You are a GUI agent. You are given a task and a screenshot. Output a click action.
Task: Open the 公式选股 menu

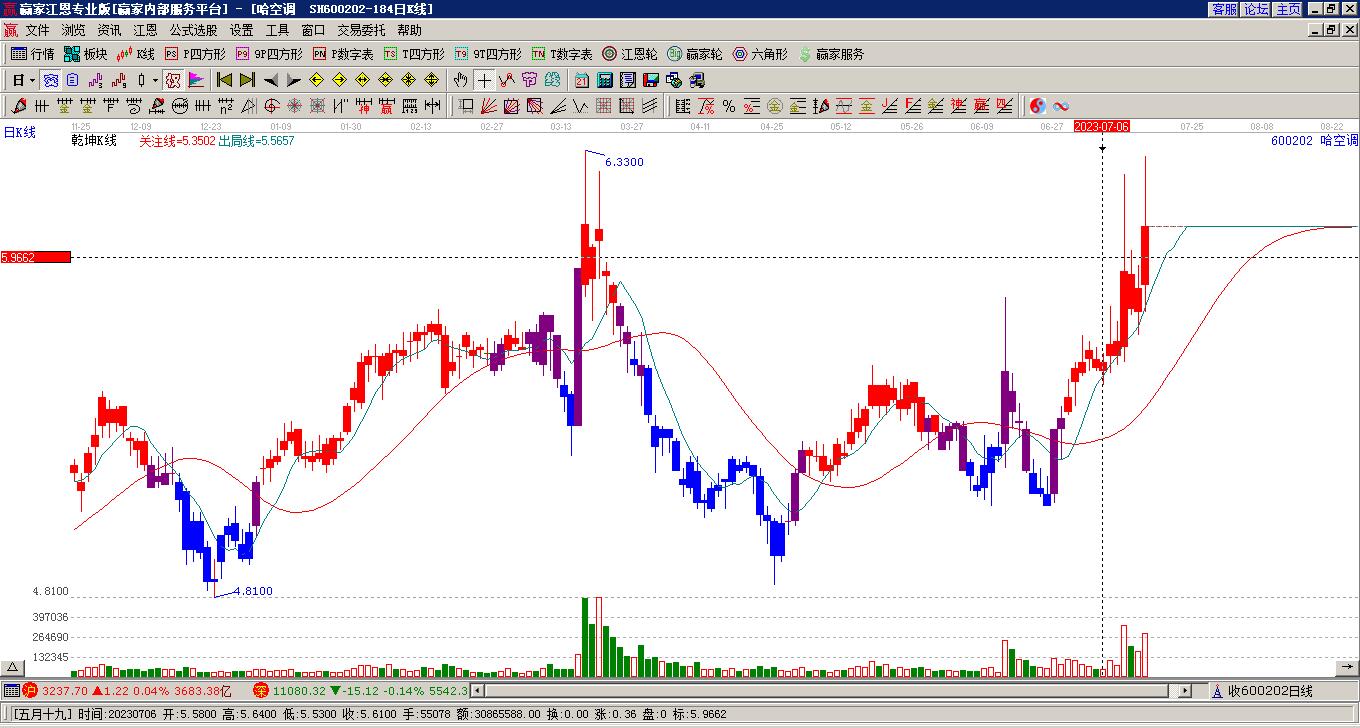click(194, 31)
